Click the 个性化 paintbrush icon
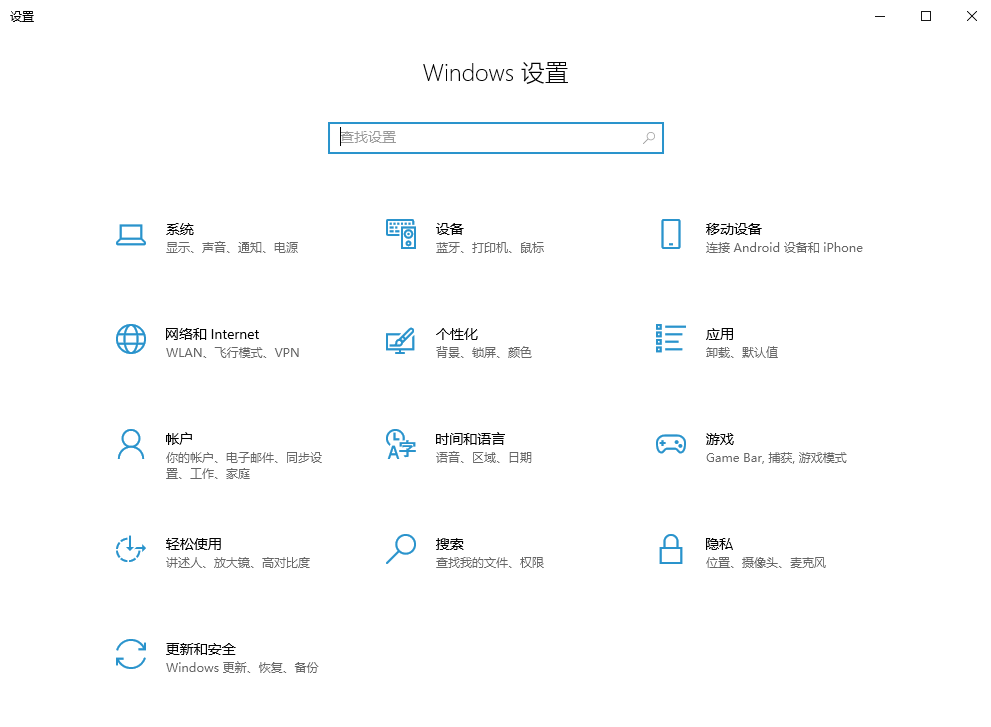 pyautogui.click(x=400, y=339)
